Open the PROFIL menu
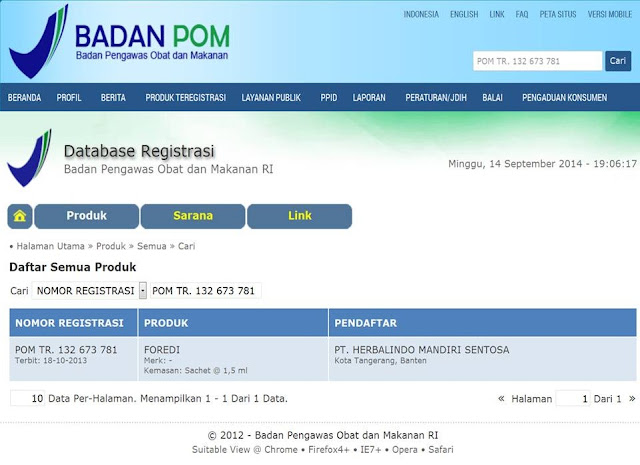 point(69,98)
